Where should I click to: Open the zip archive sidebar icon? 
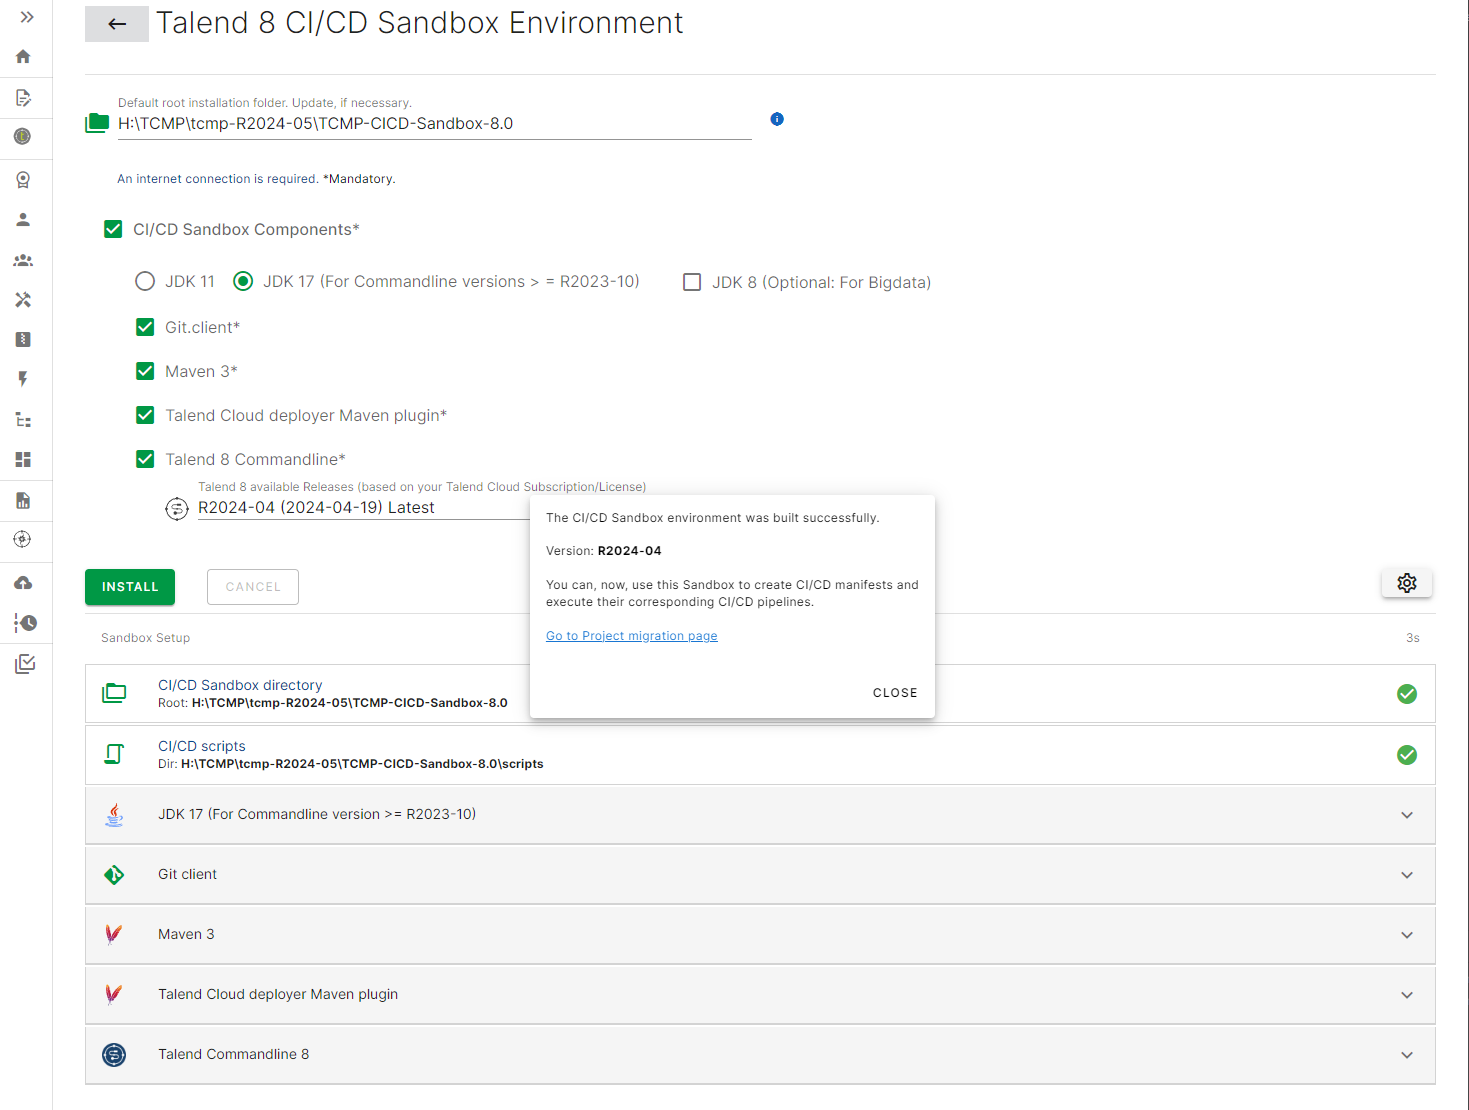click(x=23, y=339)
